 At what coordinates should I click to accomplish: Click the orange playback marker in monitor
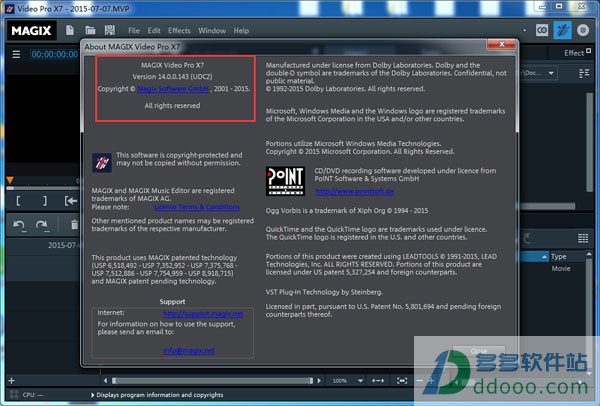pos(10,180)
